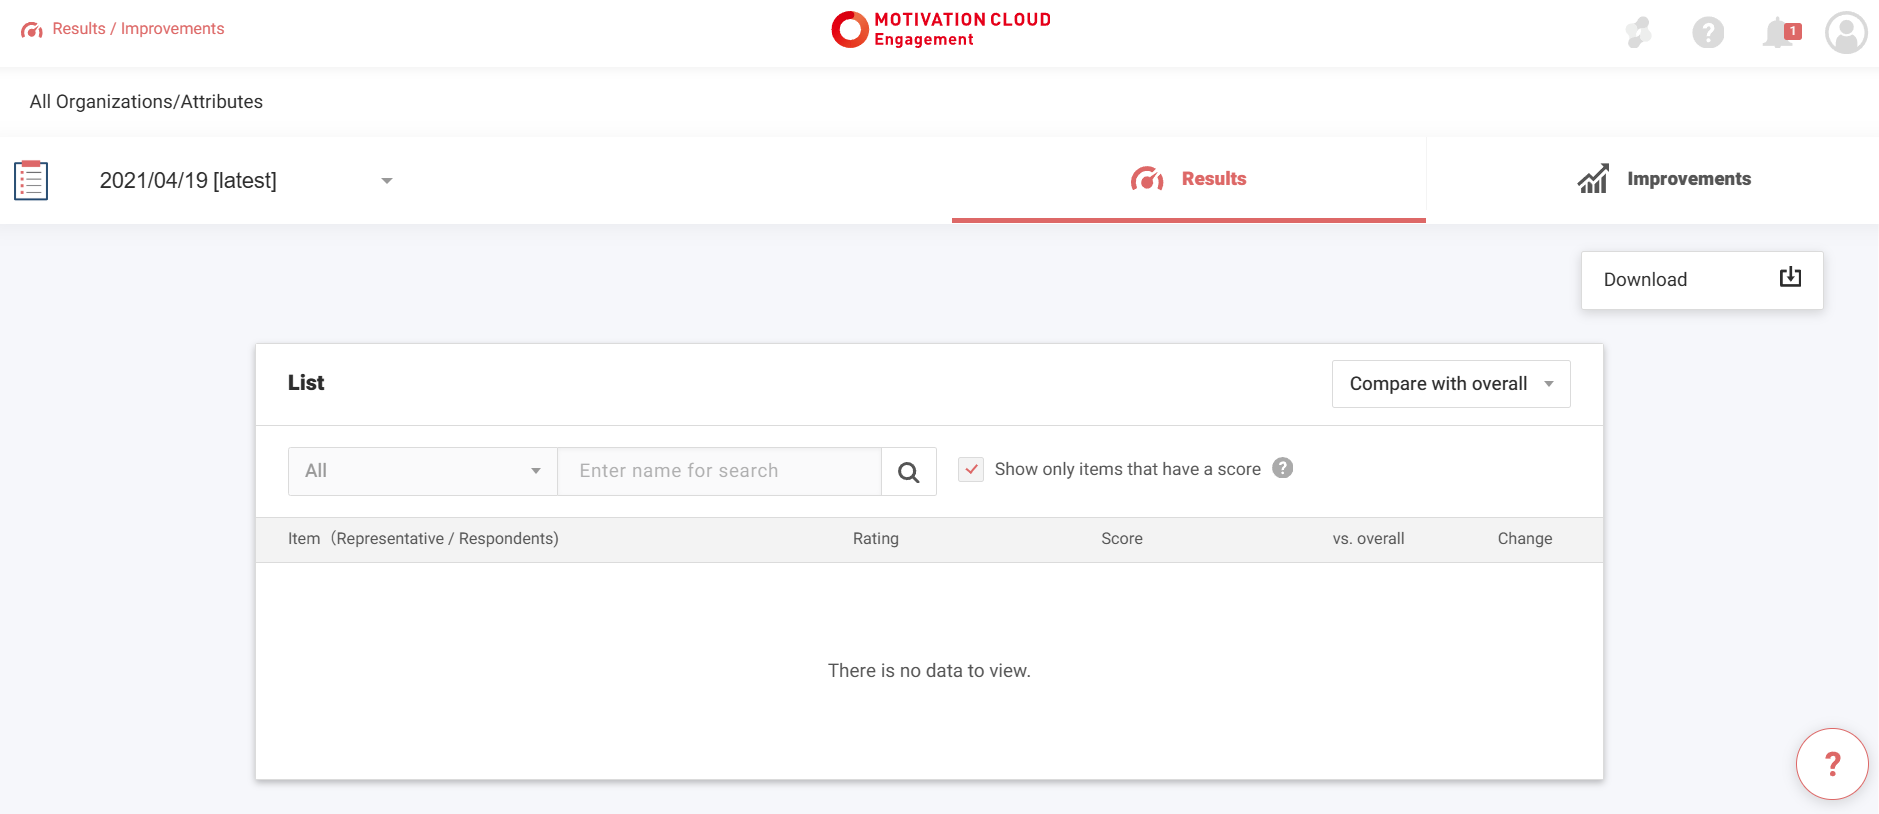
Task: Click the Motivation Cloud Engagement logo
Action: click(x=940, y=30)
